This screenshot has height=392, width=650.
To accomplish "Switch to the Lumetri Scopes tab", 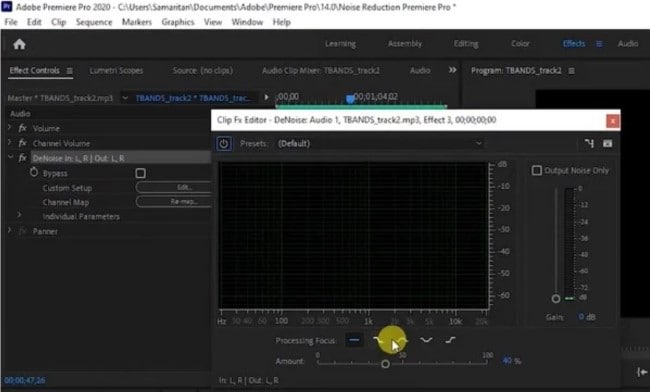I will tap(116, 71).
